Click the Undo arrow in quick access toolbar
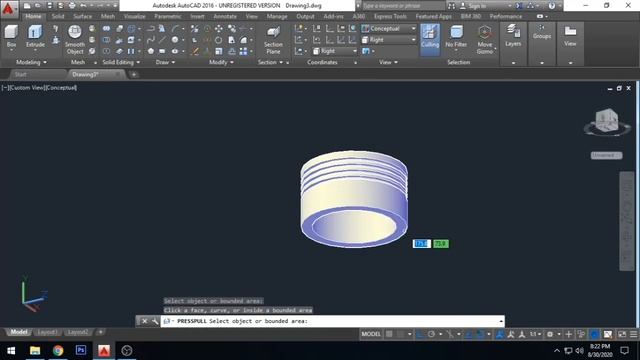This screenshot has height=360, width=640. 83,6
